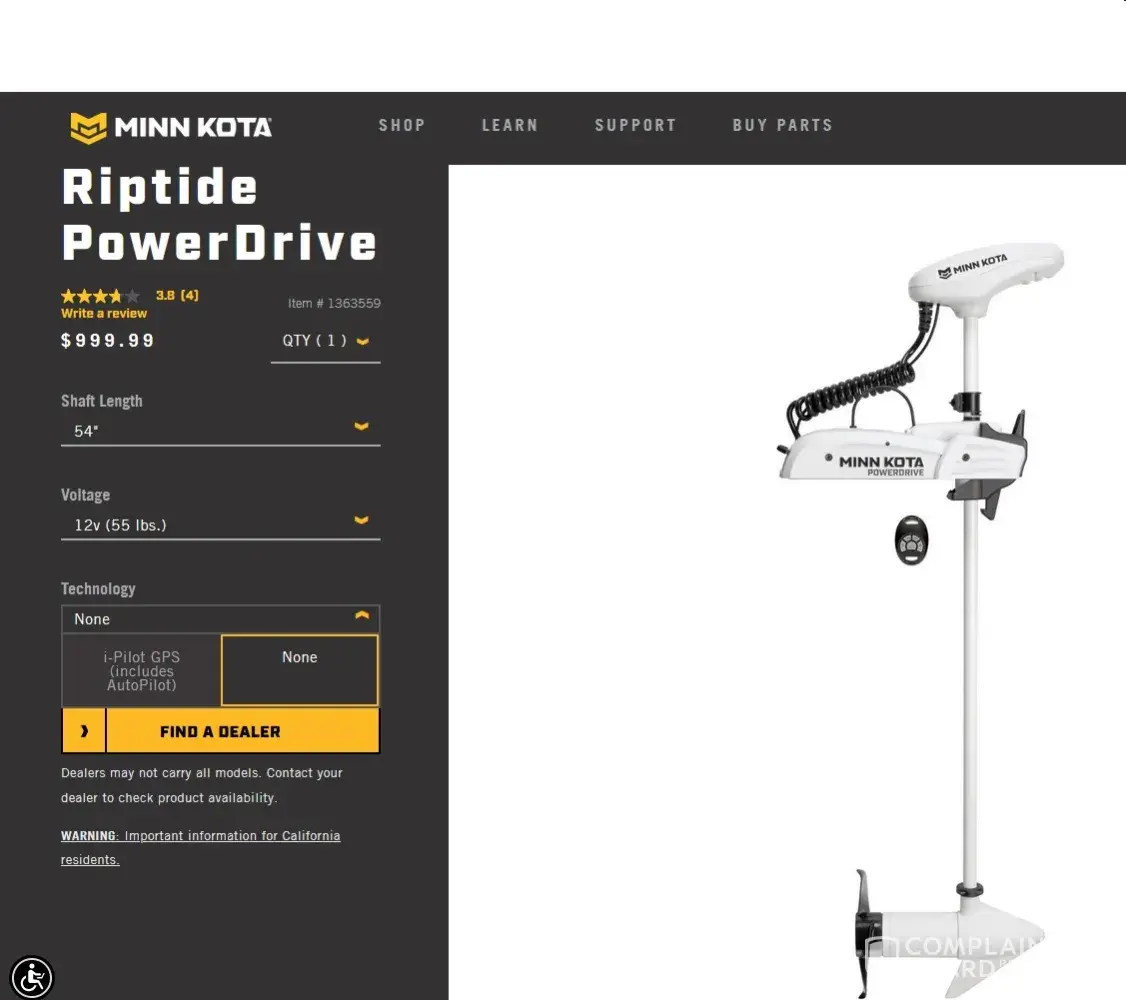Click the $999.99 price text

(x=108, y=340)
